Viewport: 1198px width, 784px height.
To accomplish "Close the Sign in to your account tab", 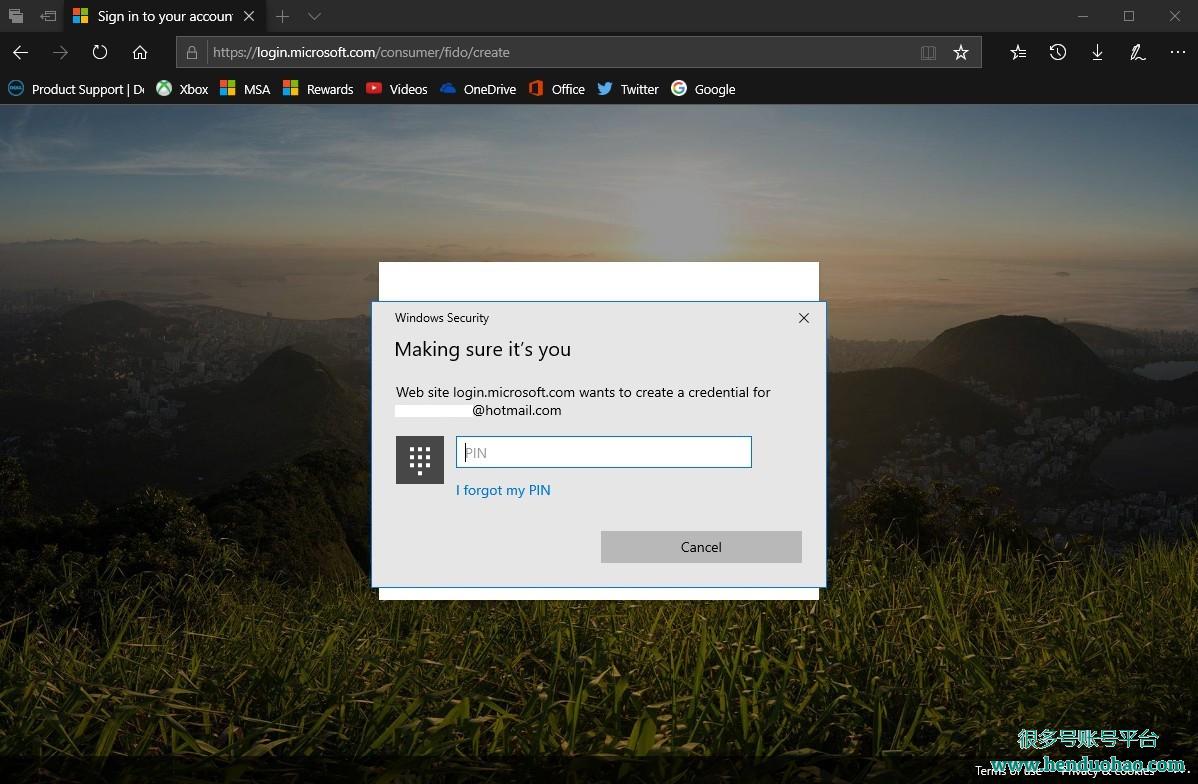I will [249, 16].
